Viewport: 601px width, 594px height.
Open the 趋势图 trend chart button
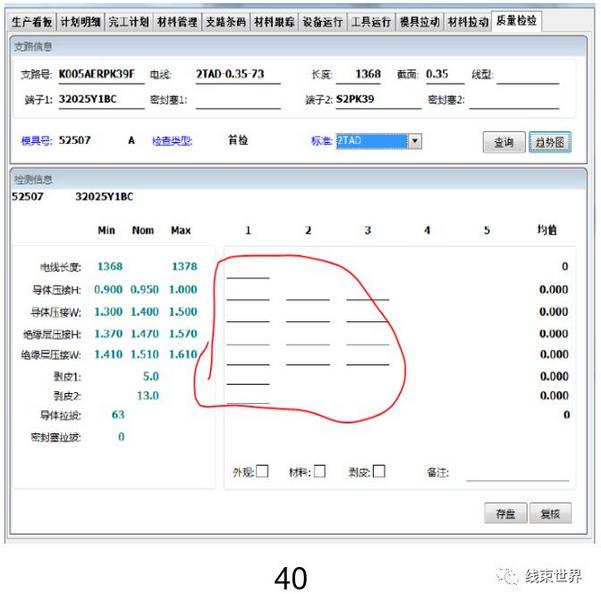pyautogui.click(x=550, y=142)
